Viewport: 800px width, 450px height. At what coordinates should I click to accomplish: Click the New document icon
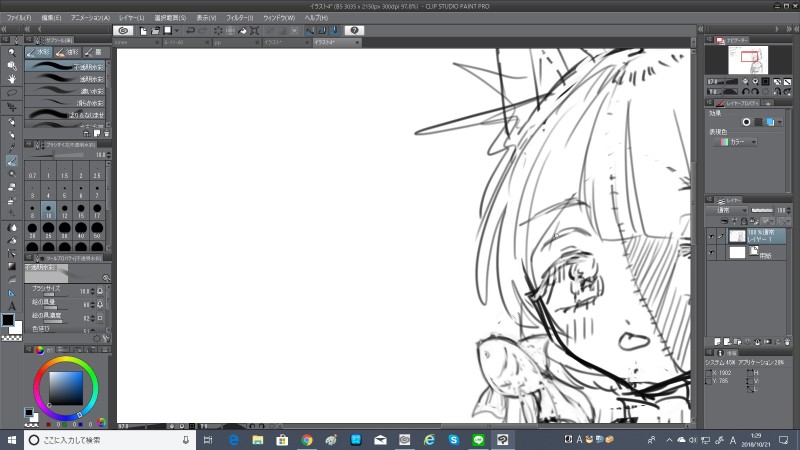[x=143, y=31]
